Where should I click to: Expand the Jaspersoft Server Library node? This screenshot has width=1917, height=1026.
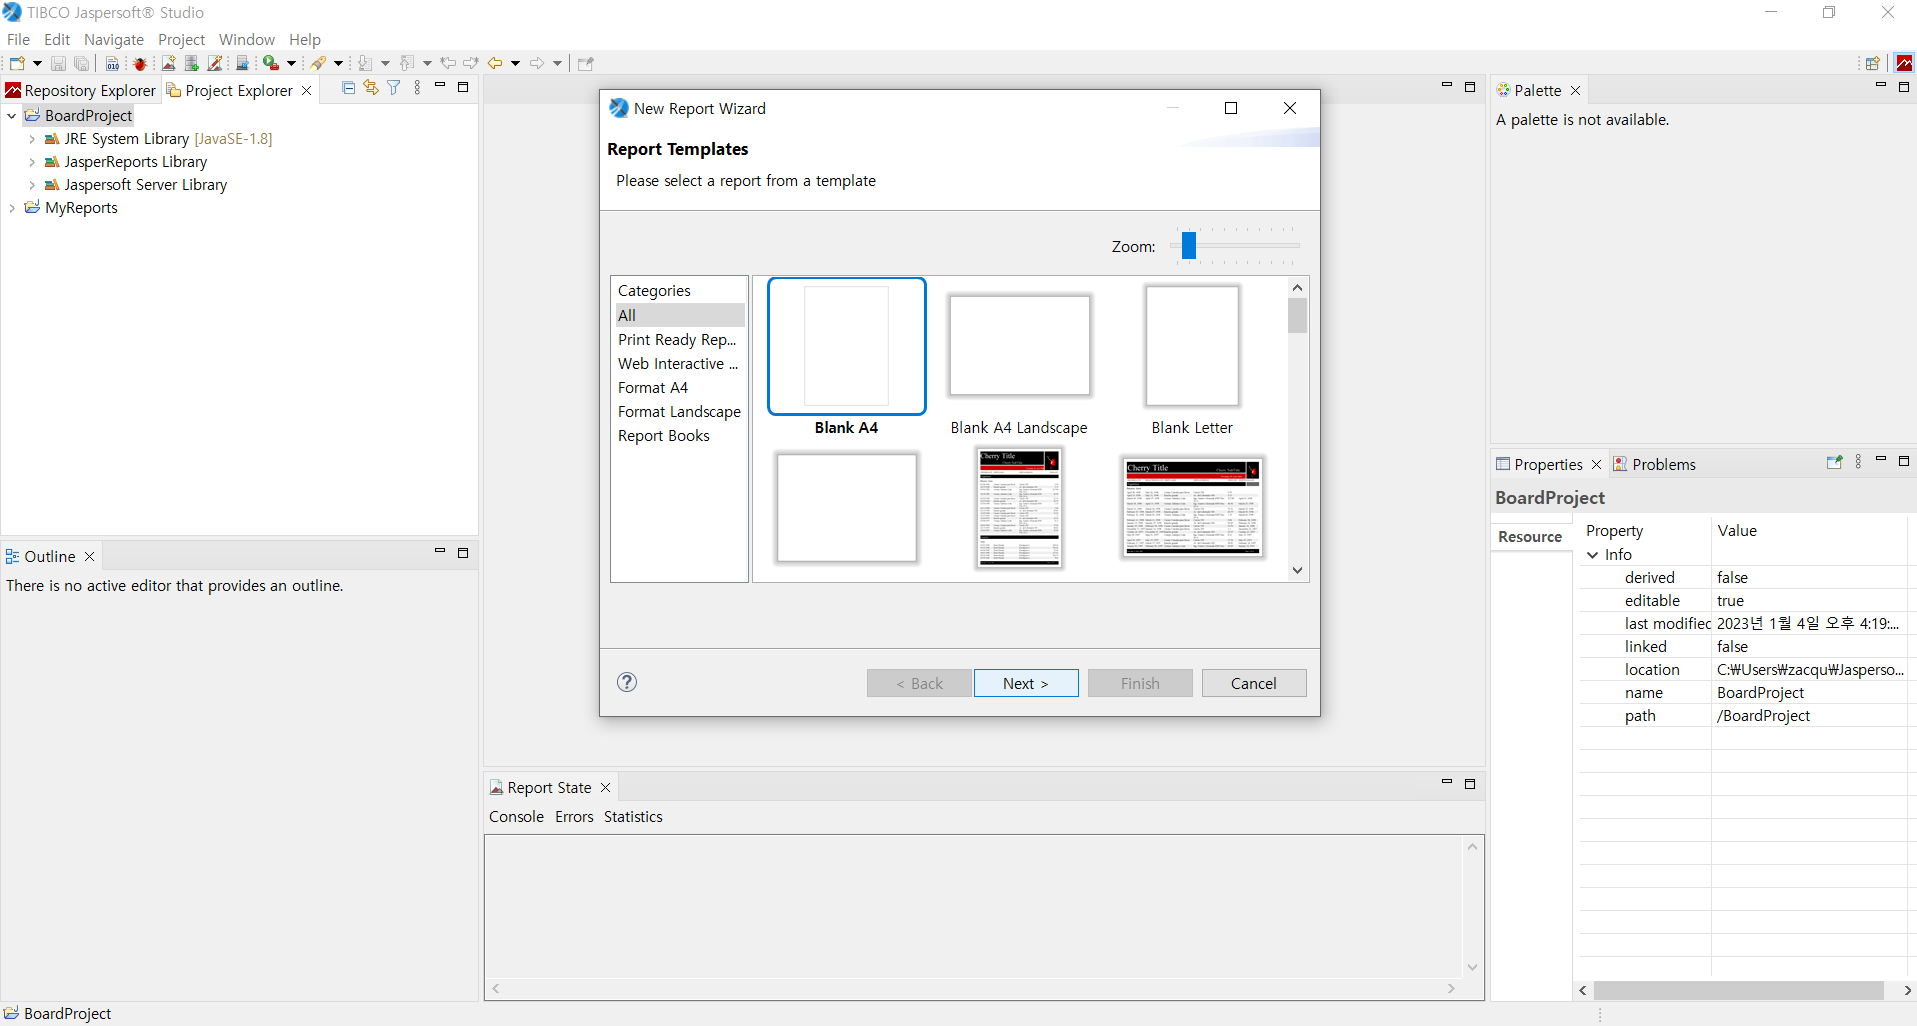[32, 185]
